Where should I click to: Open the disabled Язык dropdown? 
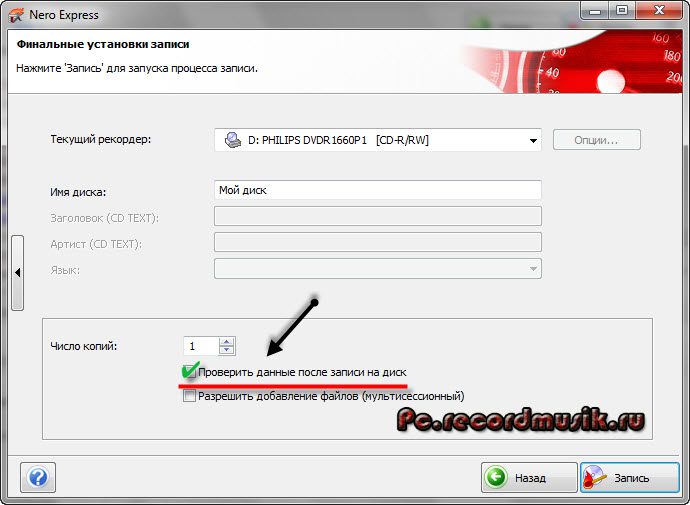pyautogui.click(x=378, y=269)
